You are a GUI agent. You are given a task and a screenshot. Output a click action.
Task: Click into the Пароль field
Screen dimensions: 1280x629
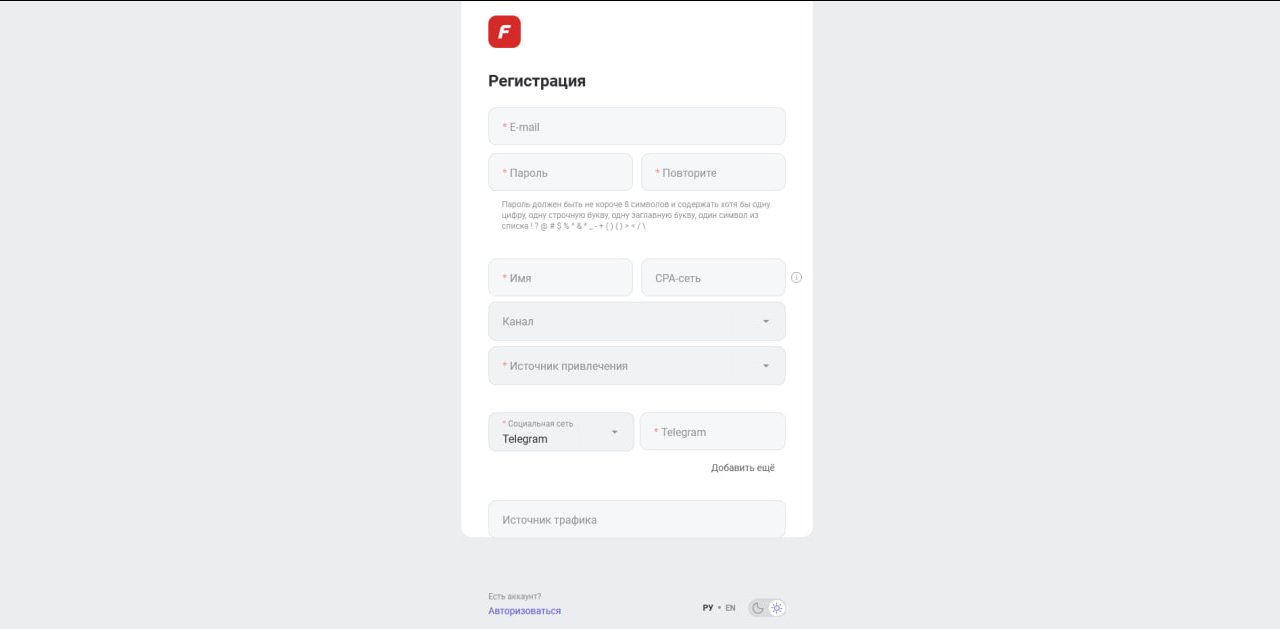(560, 173)
